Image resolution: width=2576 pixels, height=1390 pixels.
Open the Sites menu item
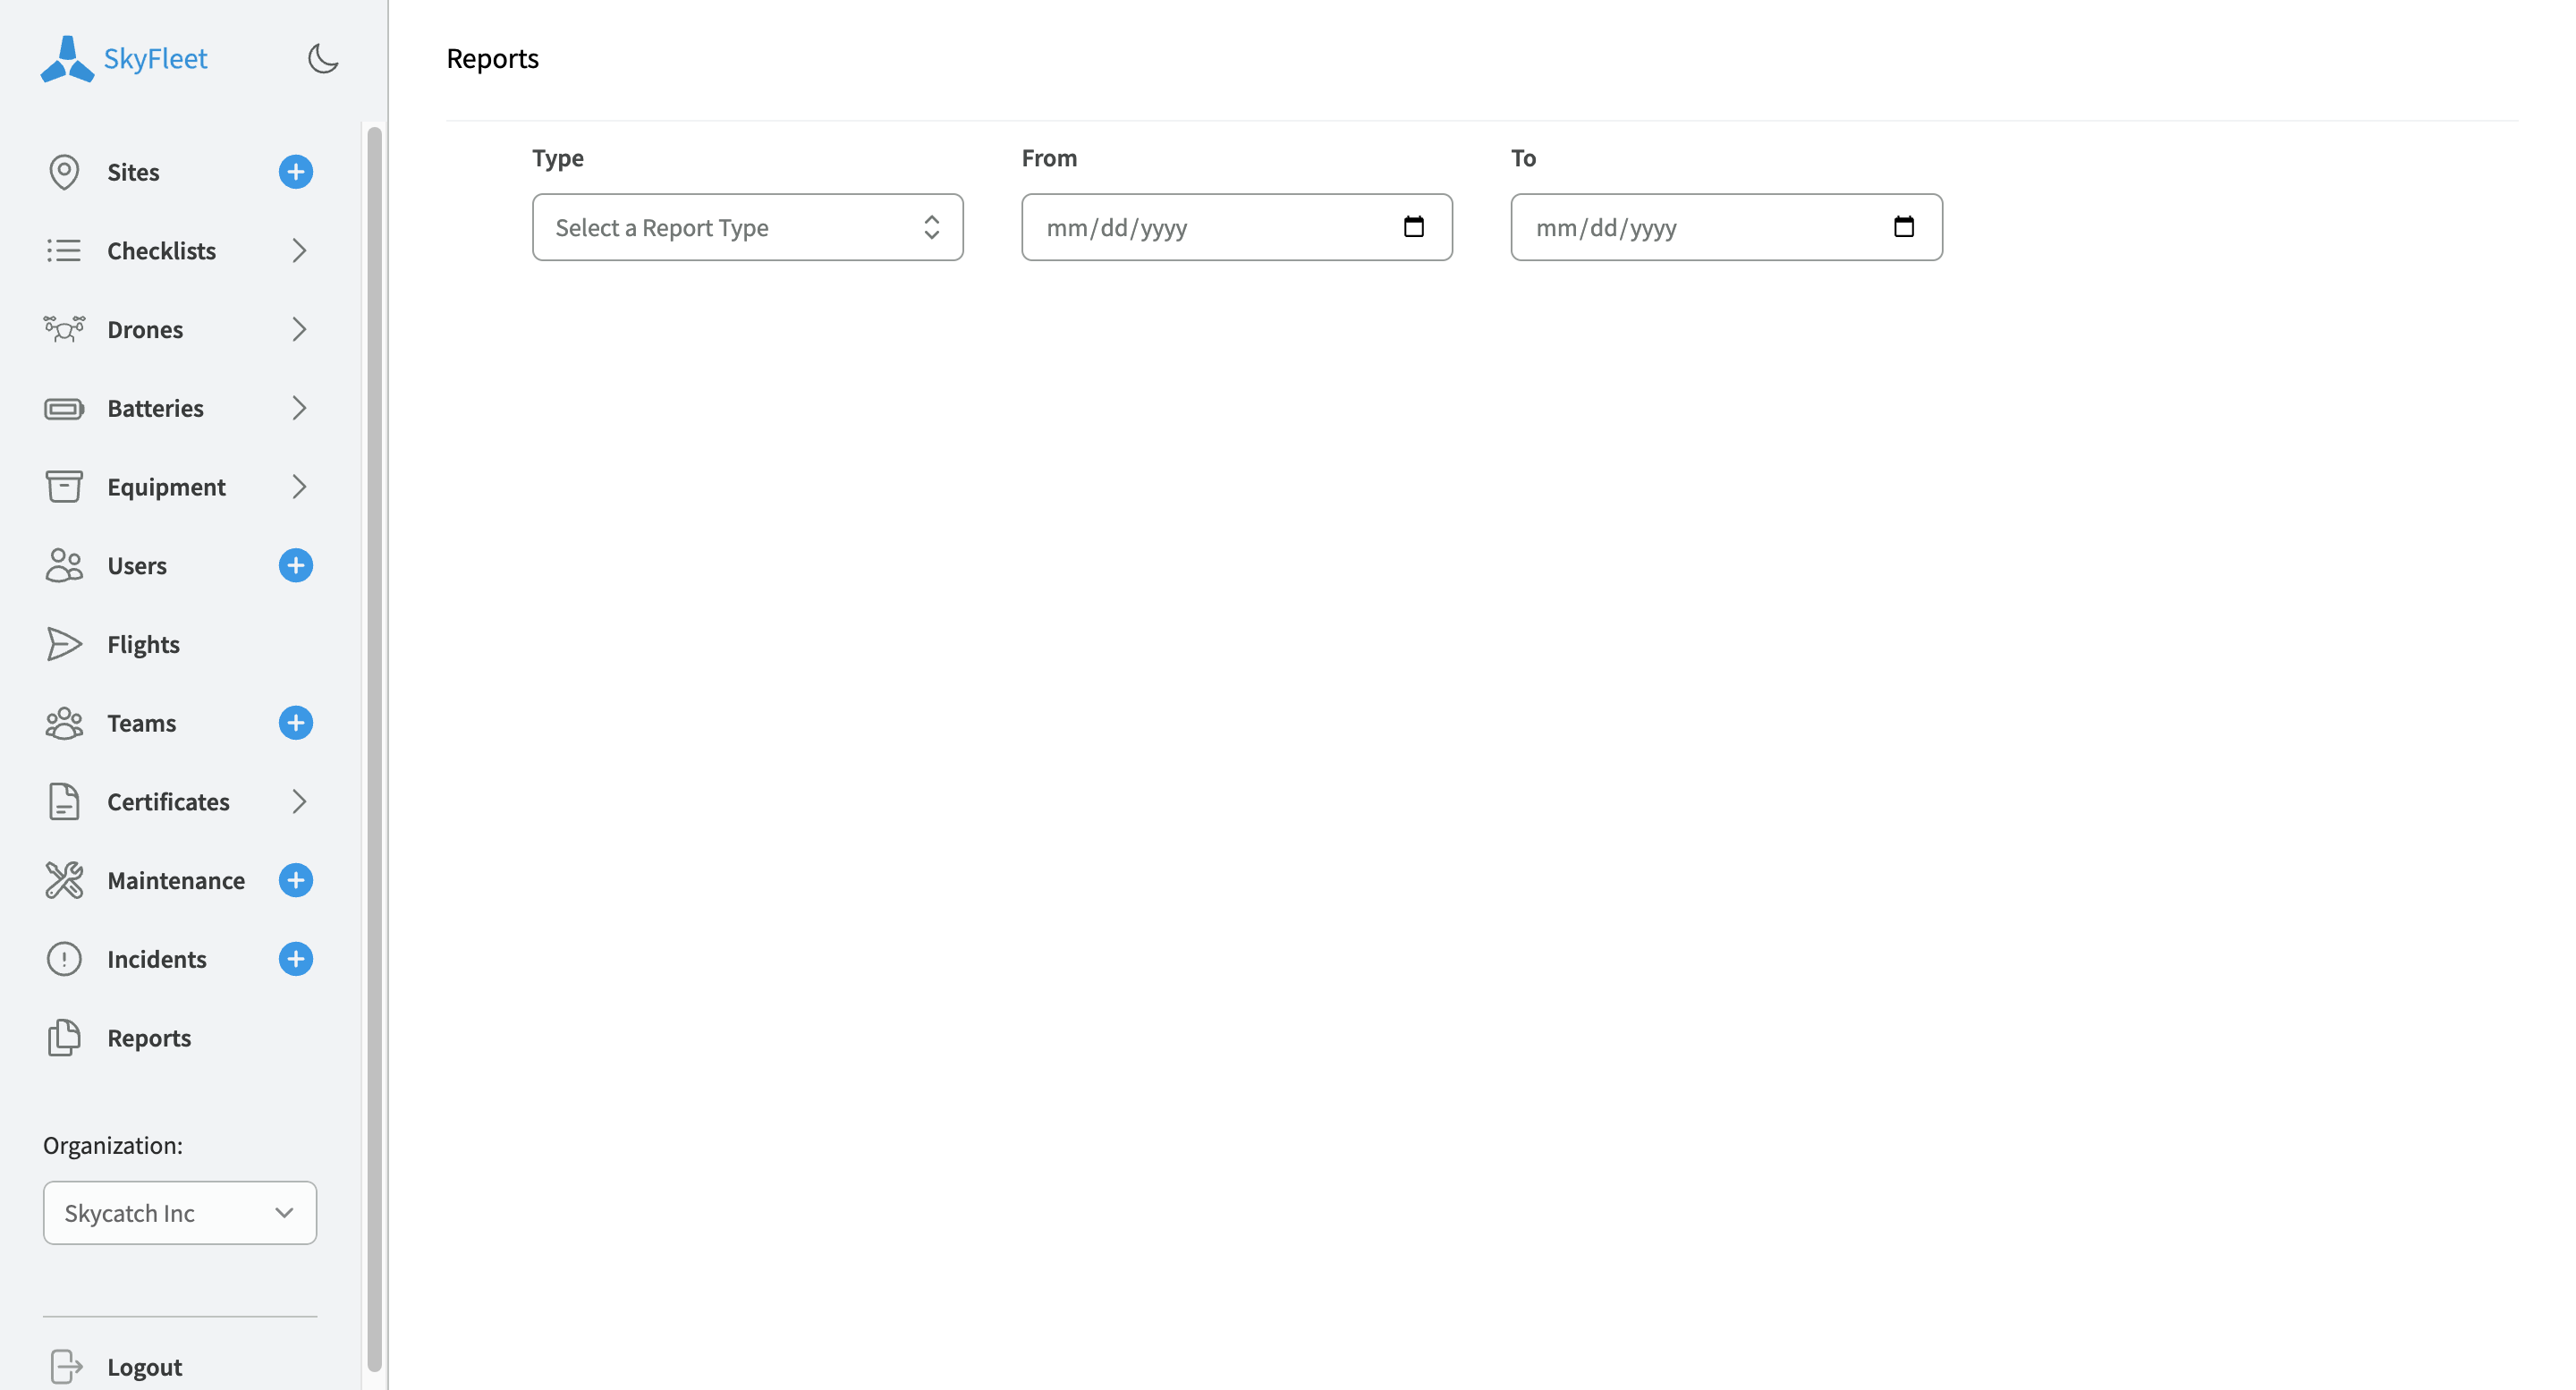pos(133,172)
